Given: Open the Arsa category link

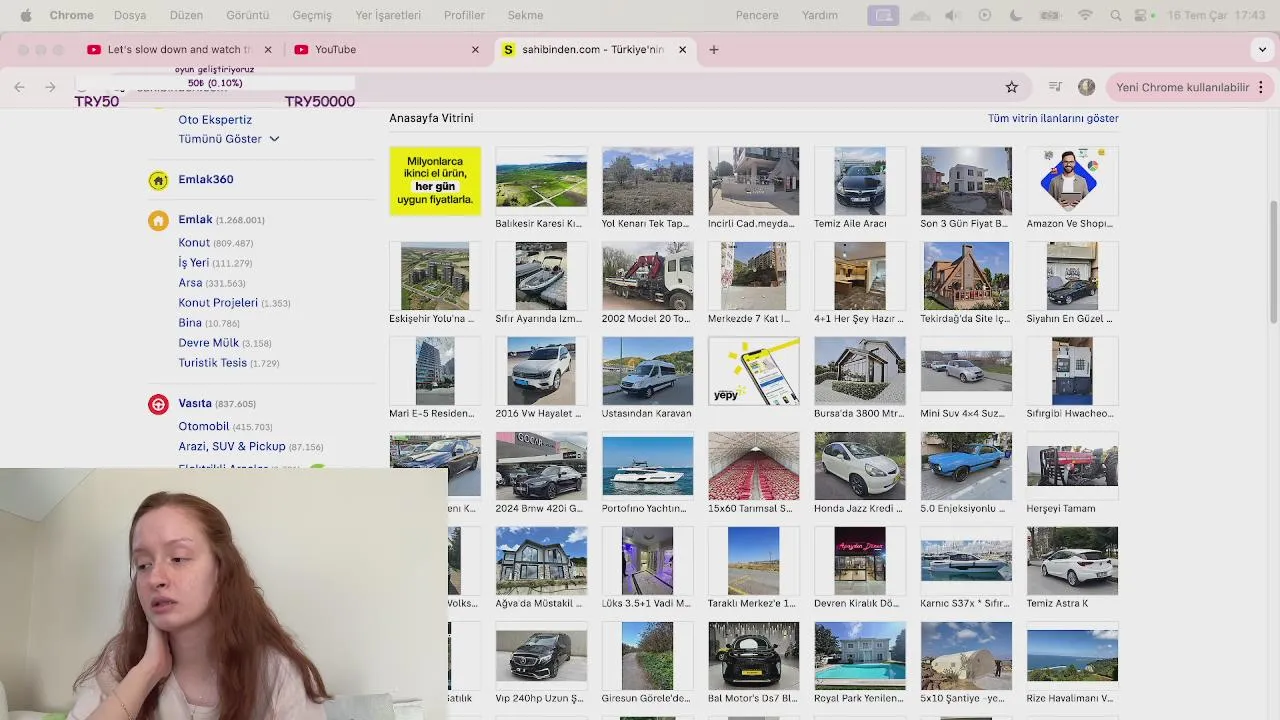Looking at the screenshot, I should click(190, 283).
